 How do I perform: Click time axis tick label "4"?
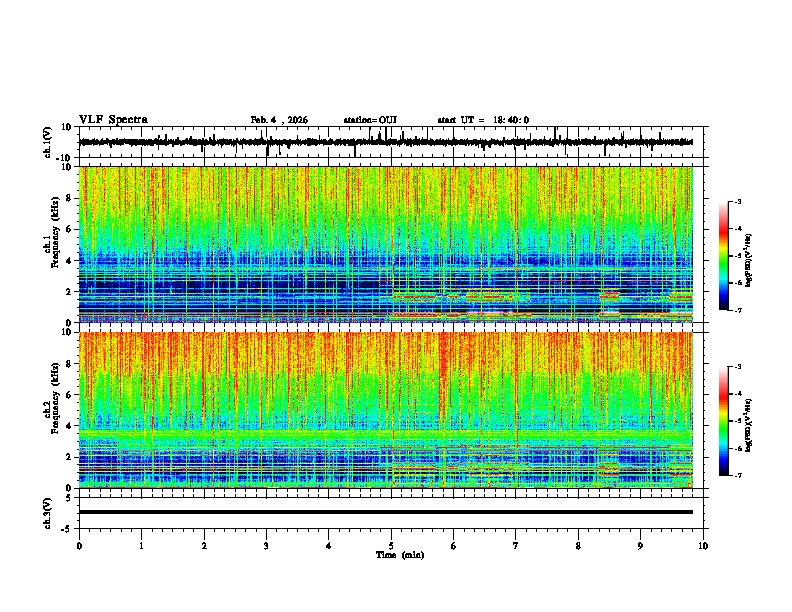tap(329, 546)
